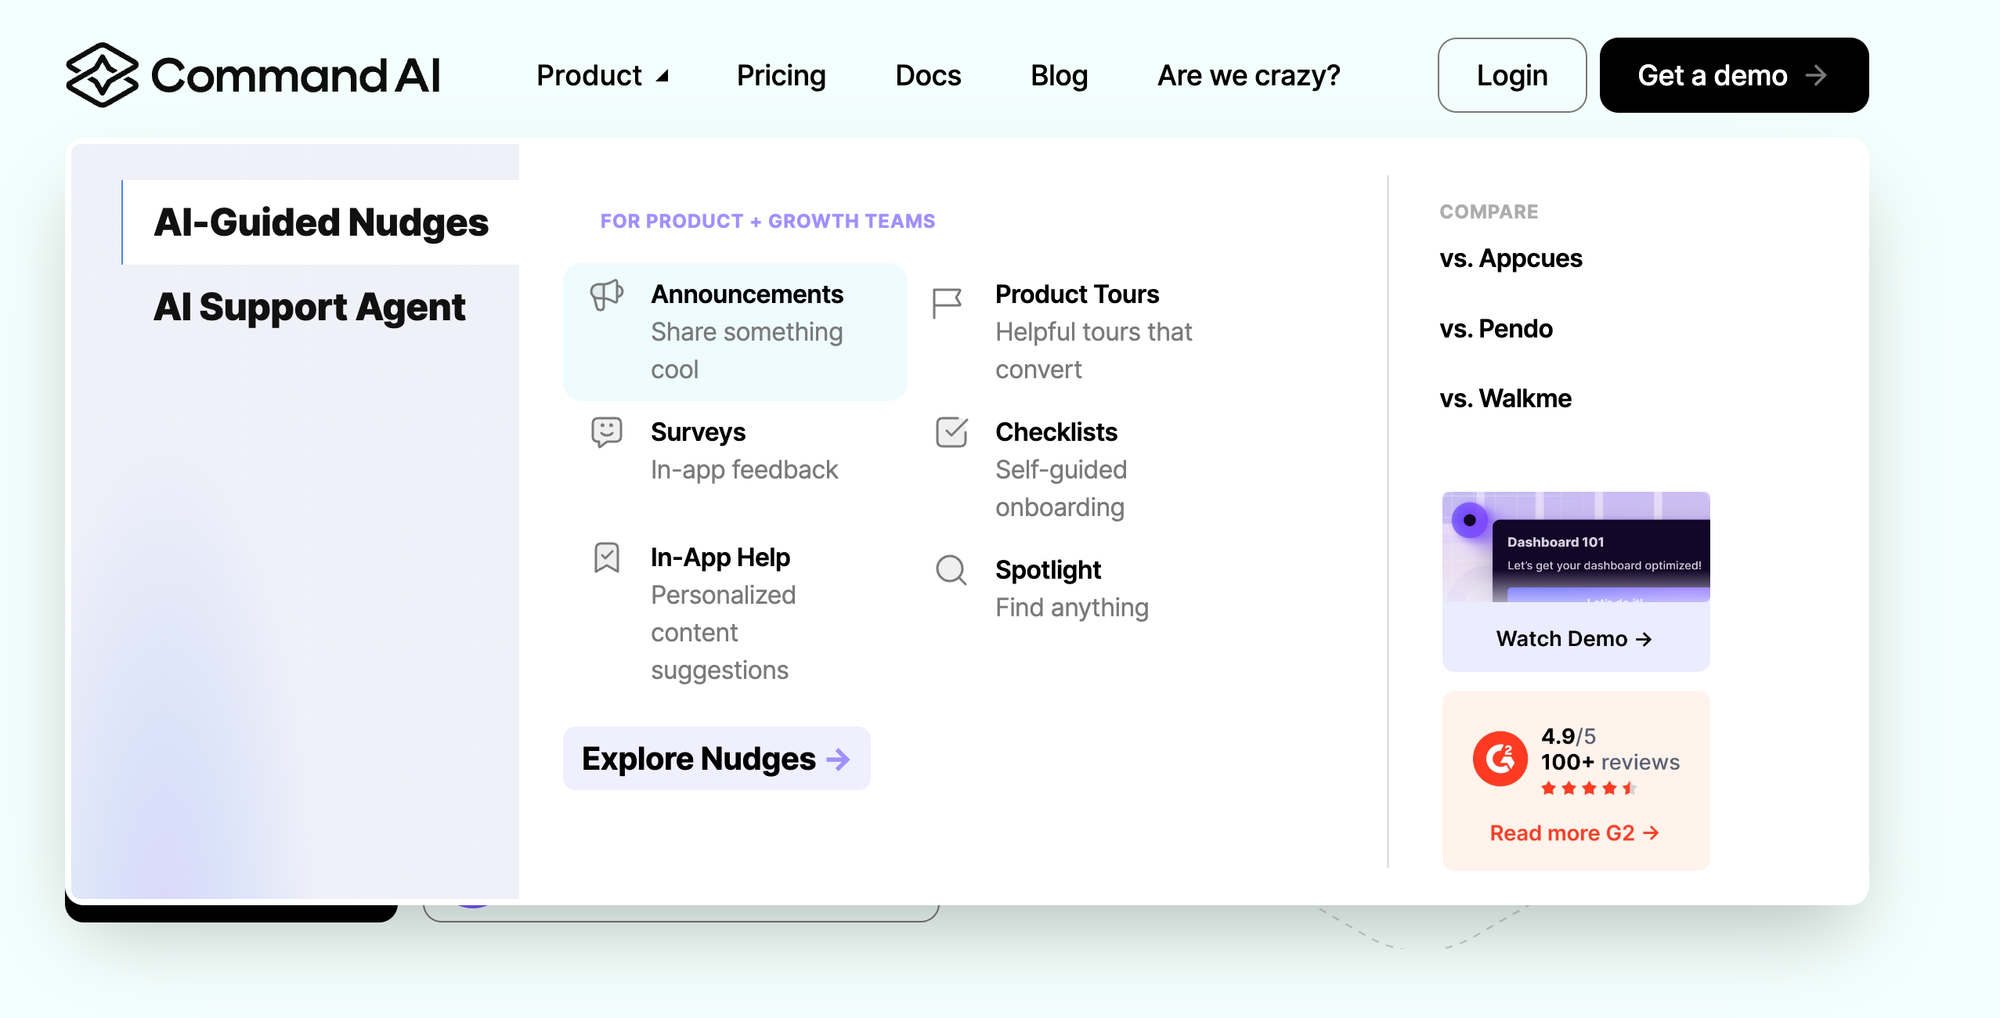Click the arrow in Get a demo button
2000x1018 pixels.
pyautogui.click(x=1816, y=75)
